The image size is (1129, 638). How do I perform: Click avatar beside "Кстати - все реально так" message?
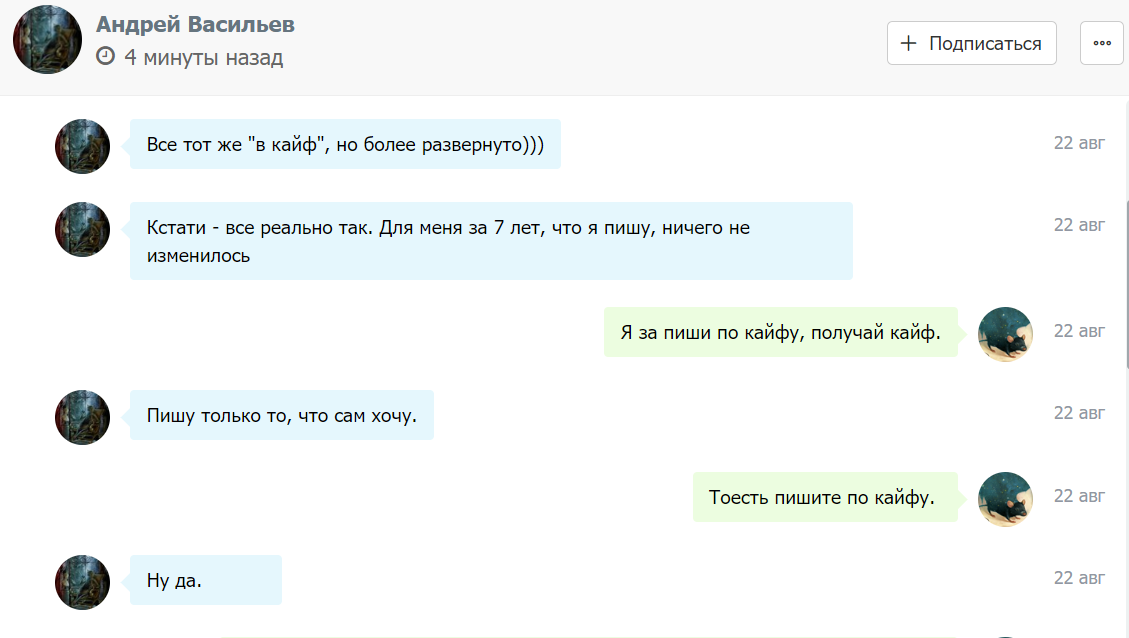[x=82, y=229]
